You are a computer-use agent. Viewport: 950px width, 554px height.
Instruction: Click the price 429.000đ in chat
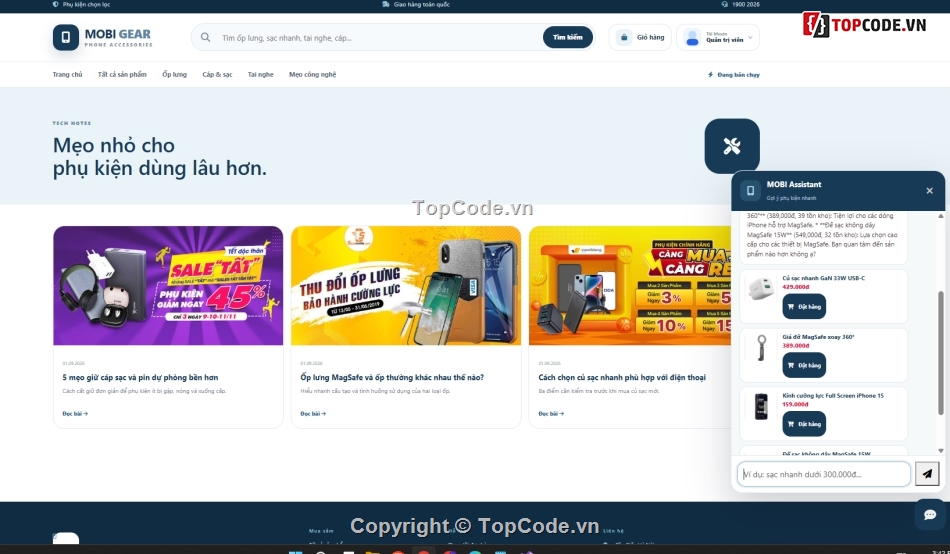796,287
